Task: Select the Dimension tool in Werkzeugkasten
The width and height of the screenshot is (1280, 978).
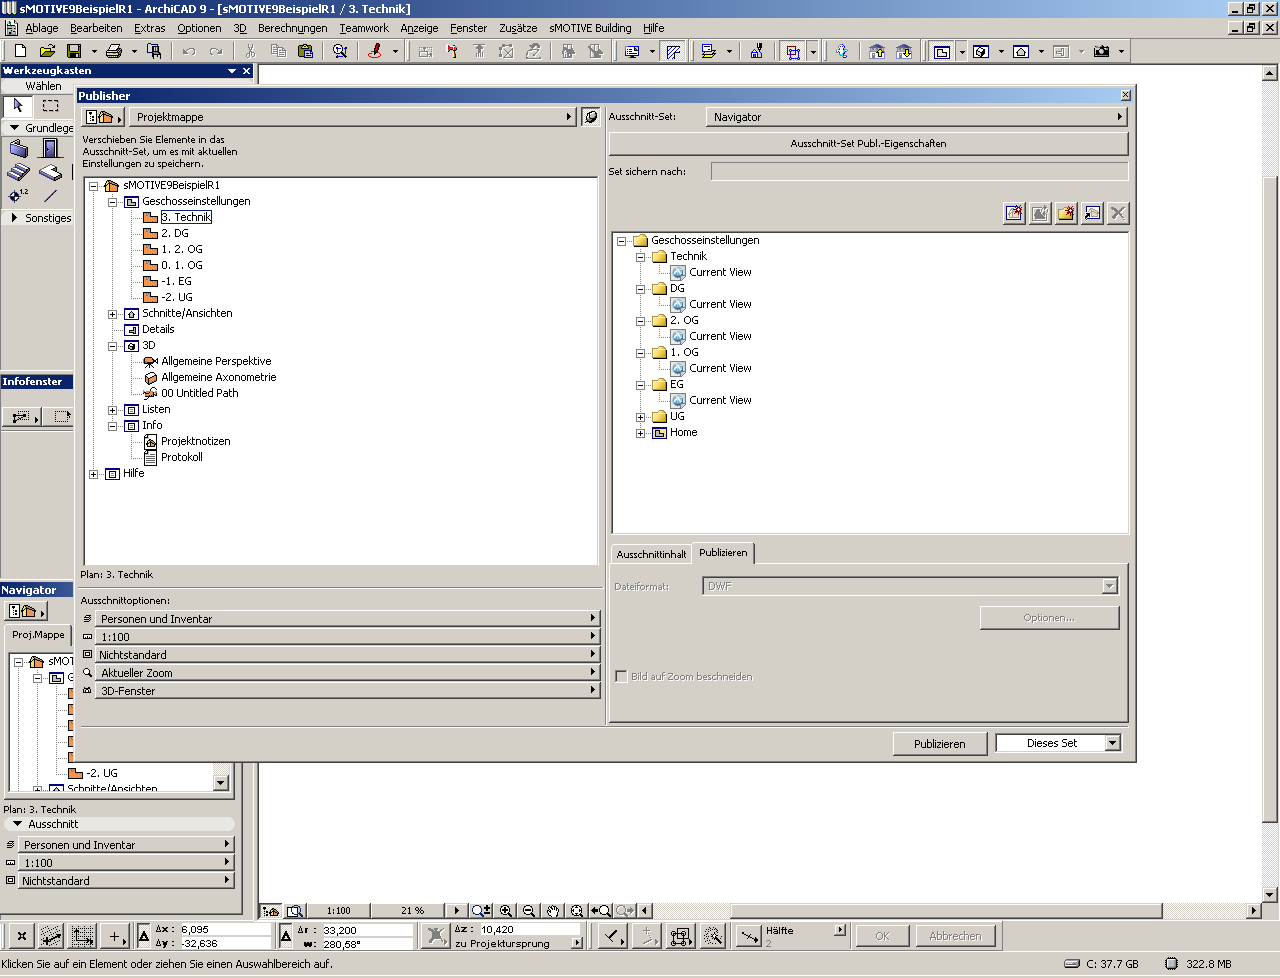Action: click(19, 195)
